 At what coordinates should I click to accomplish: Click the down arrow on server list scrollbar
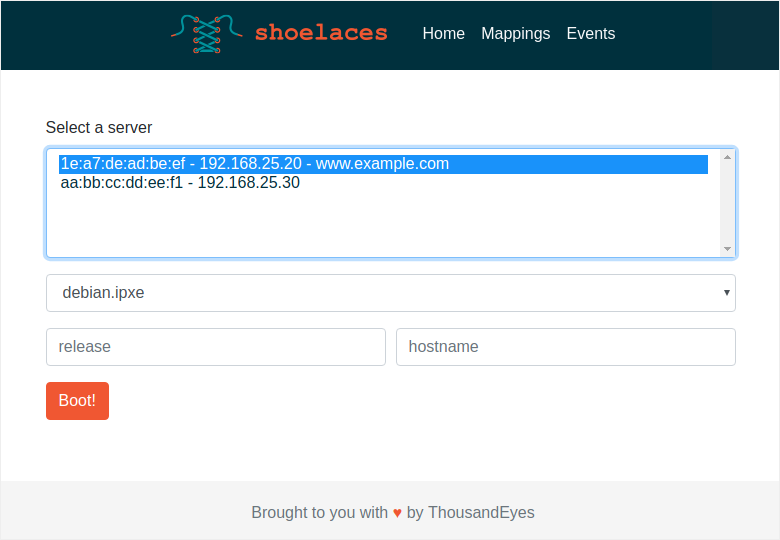tap(727, 249)
